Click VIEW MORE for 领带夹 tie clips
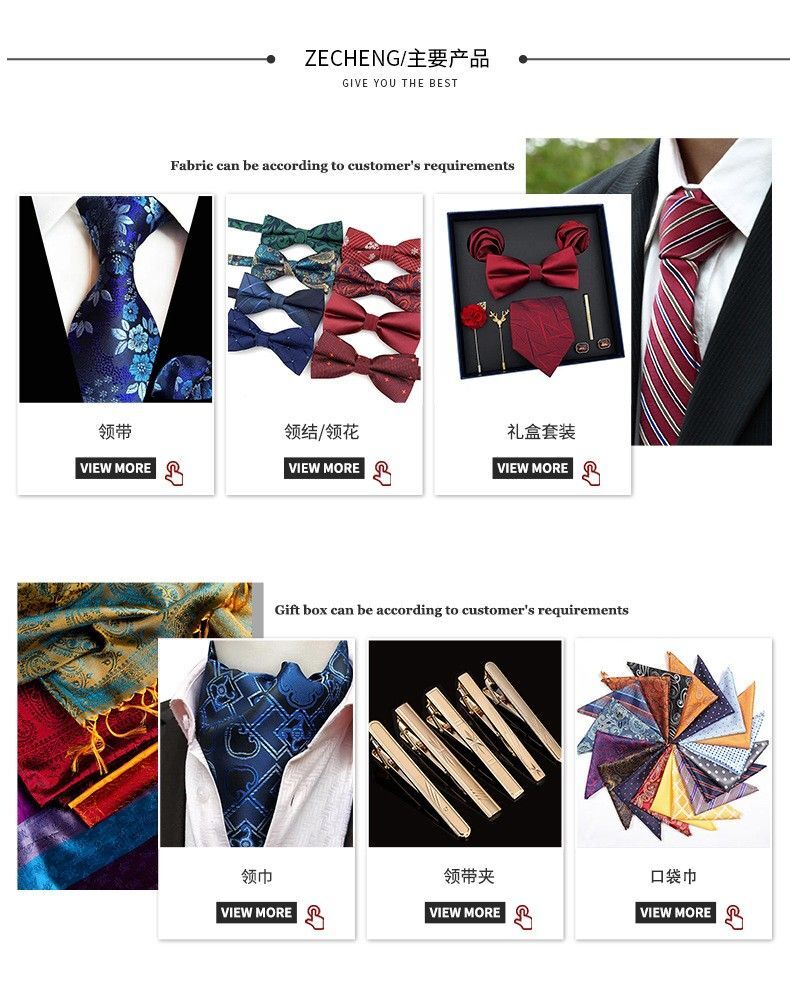Screen dimensions: 790x988 [465, 912]
